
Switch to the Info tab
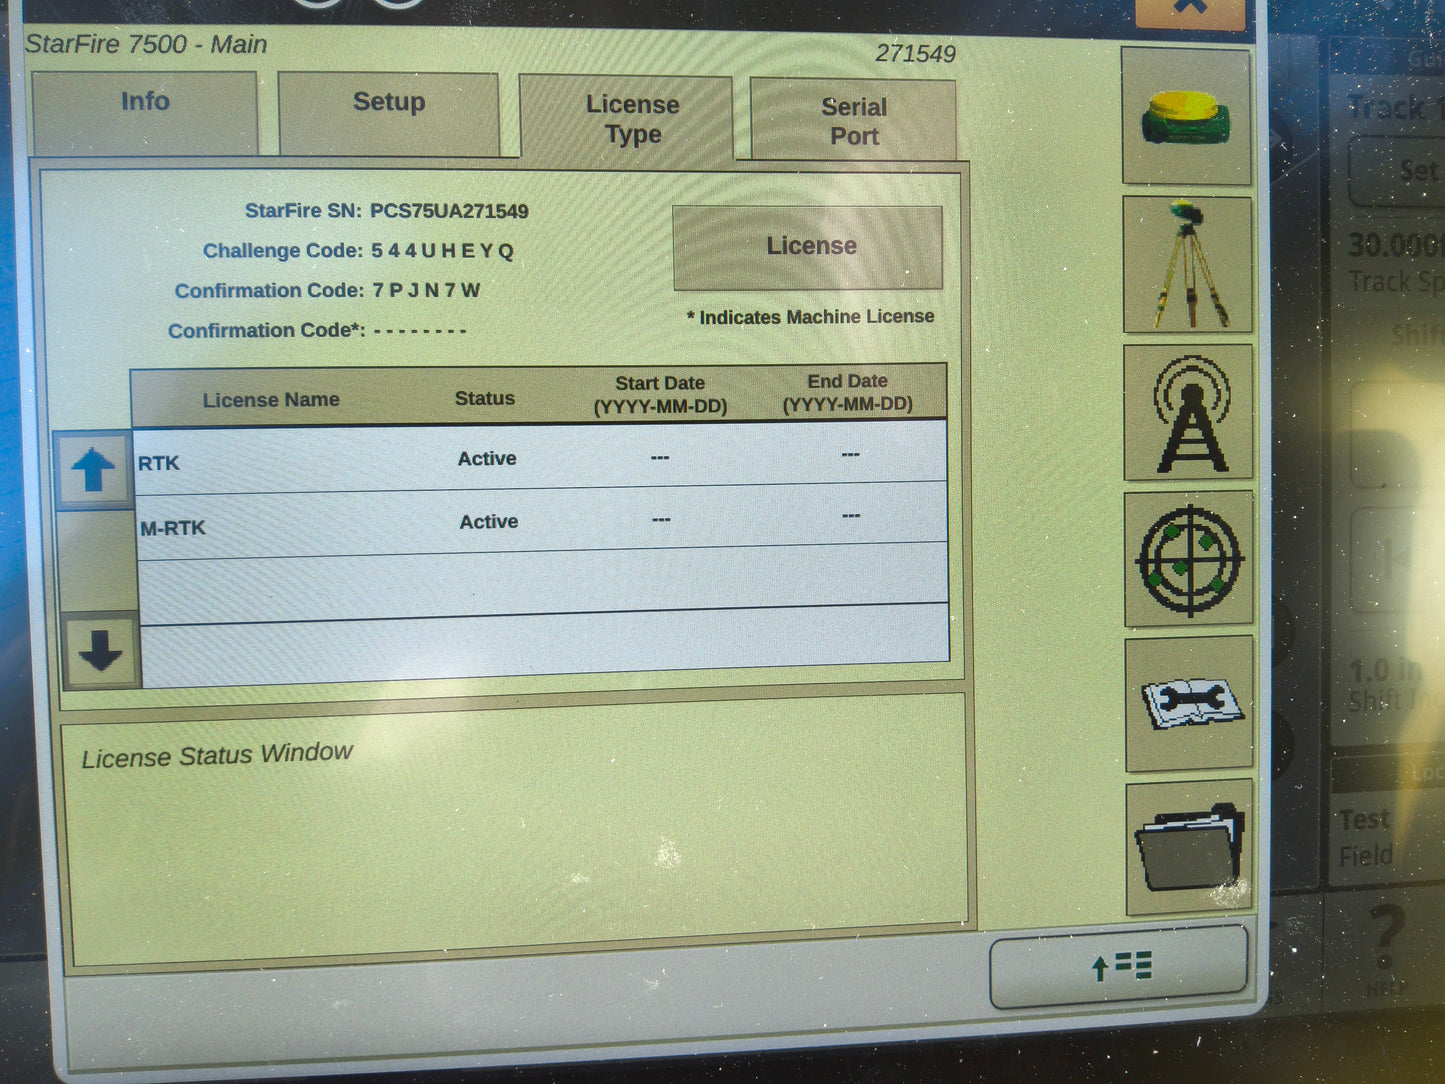coord(145,102)
